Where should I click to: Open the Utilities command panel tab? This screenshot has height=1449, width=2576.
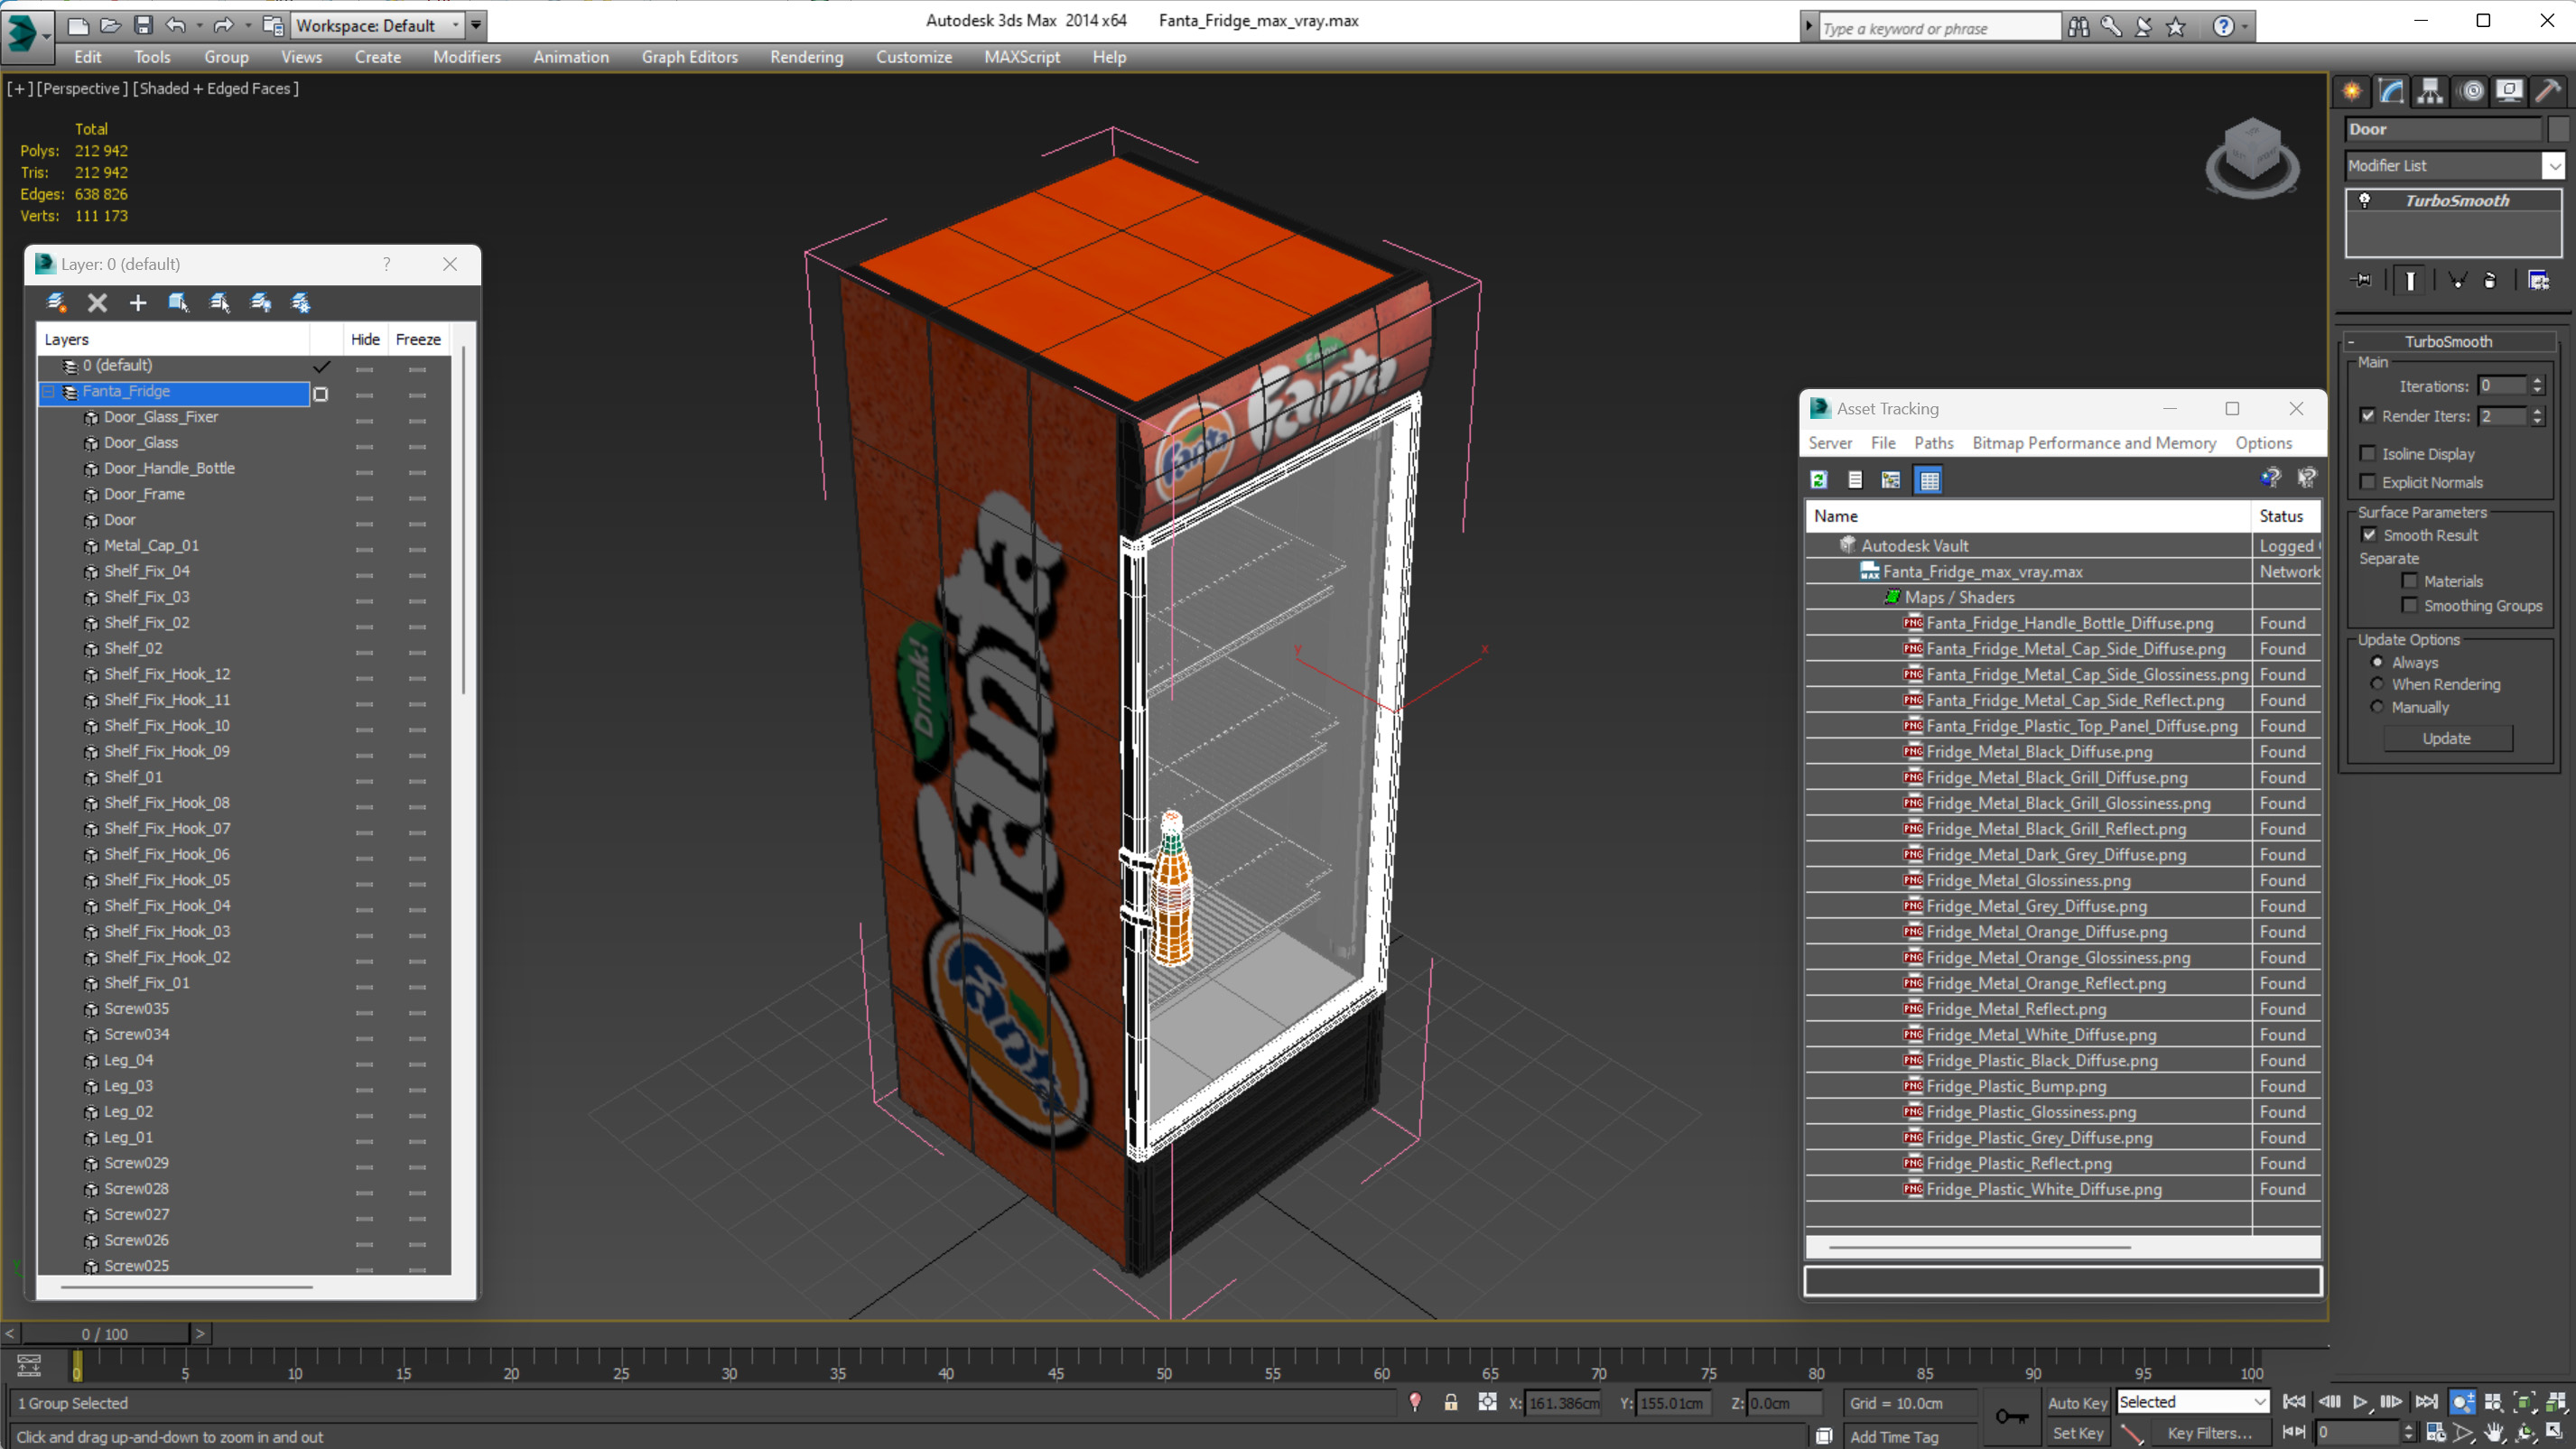[x=2549, y=91]
